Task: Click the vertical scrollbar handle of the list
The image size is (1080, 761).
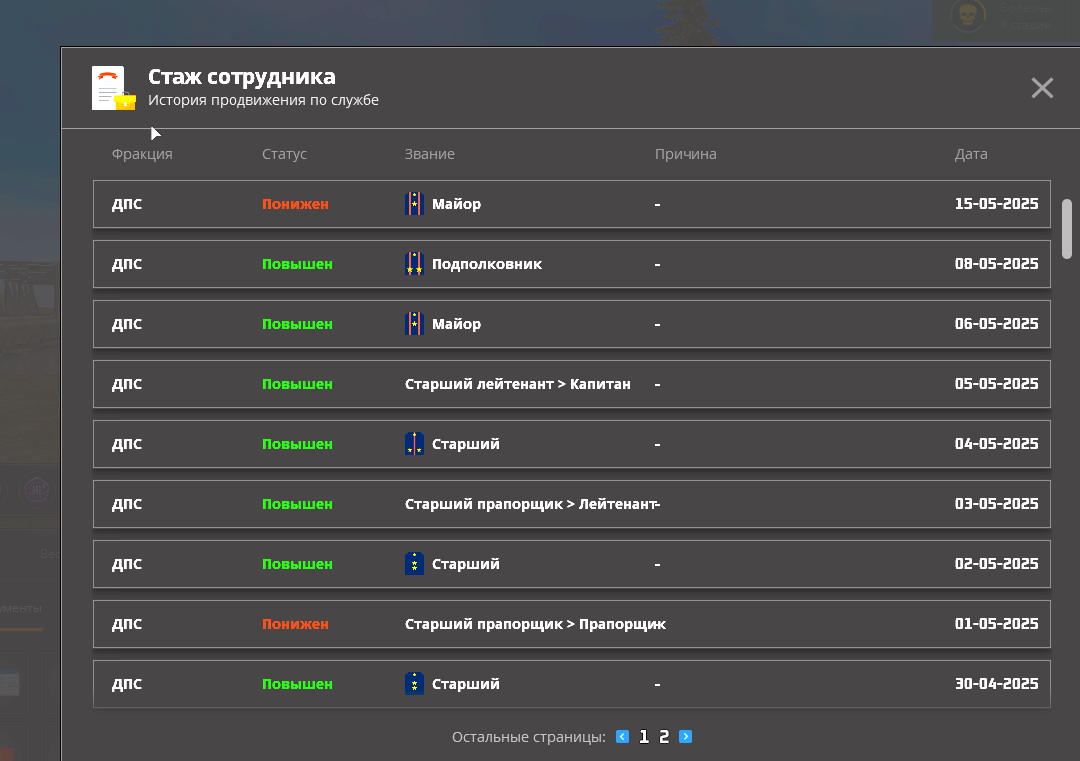Action: (x=1066, y=228)
